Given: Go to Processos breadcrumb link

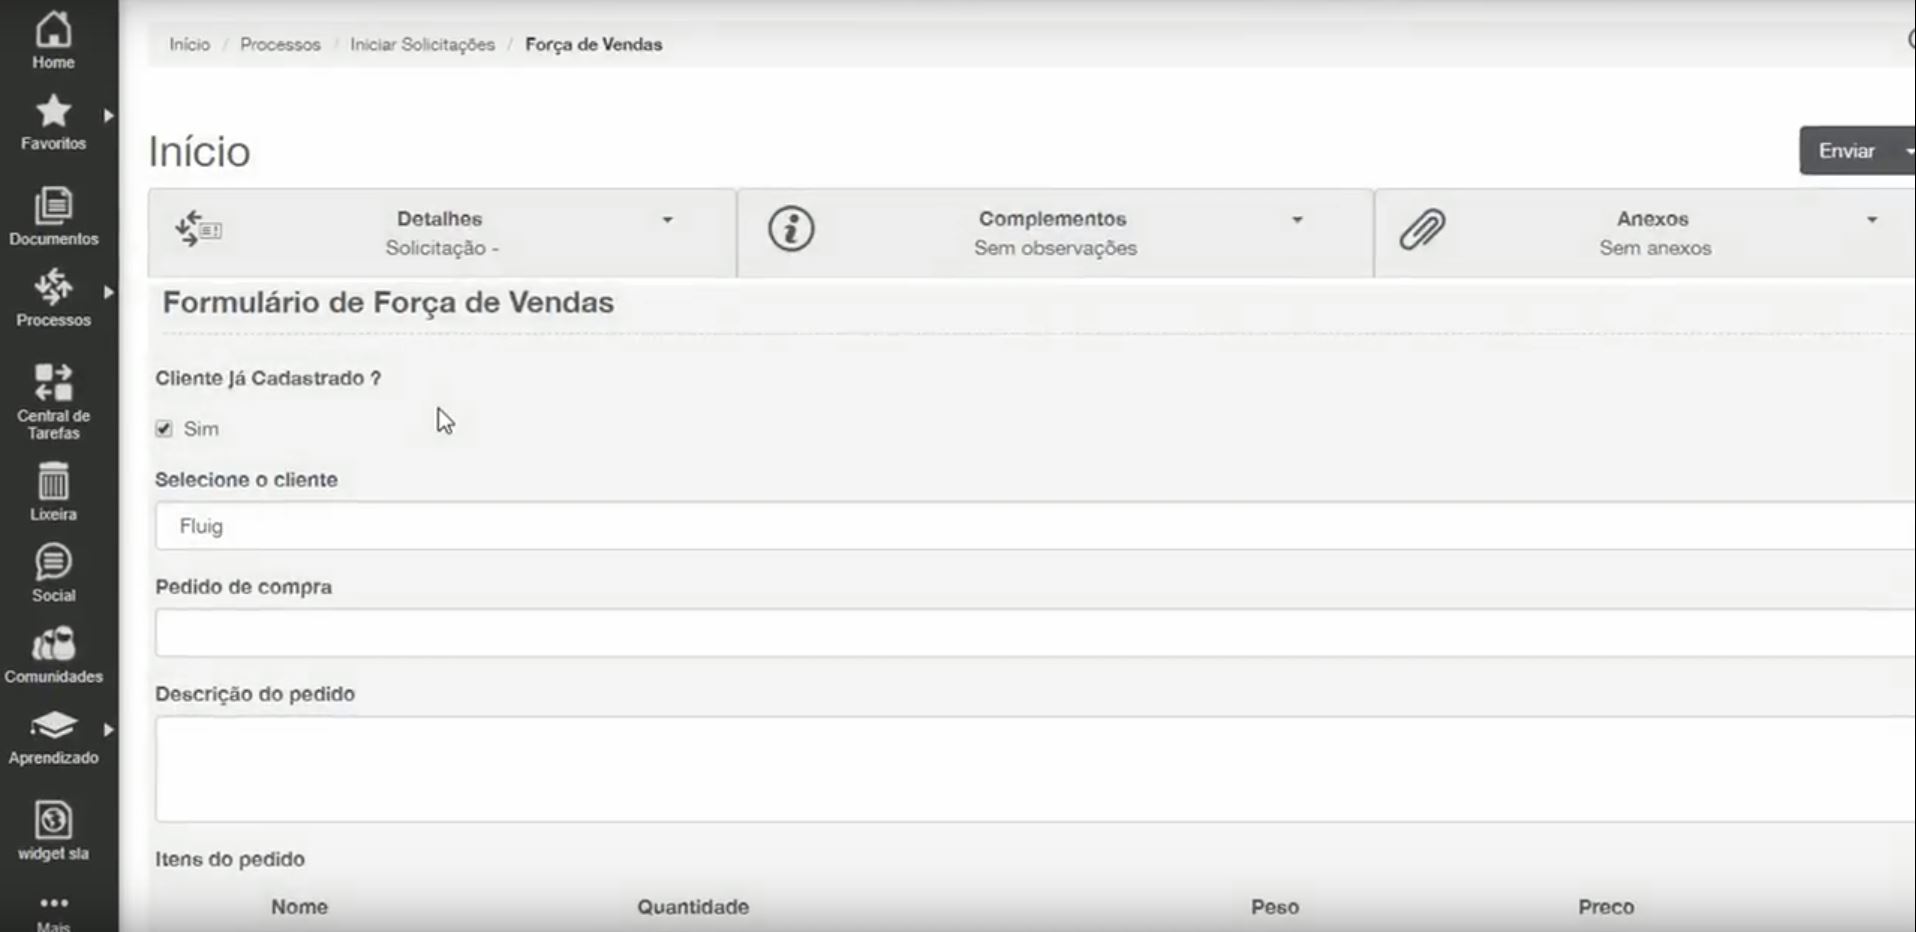Looking at the screenshot, I should pos(280,44).
